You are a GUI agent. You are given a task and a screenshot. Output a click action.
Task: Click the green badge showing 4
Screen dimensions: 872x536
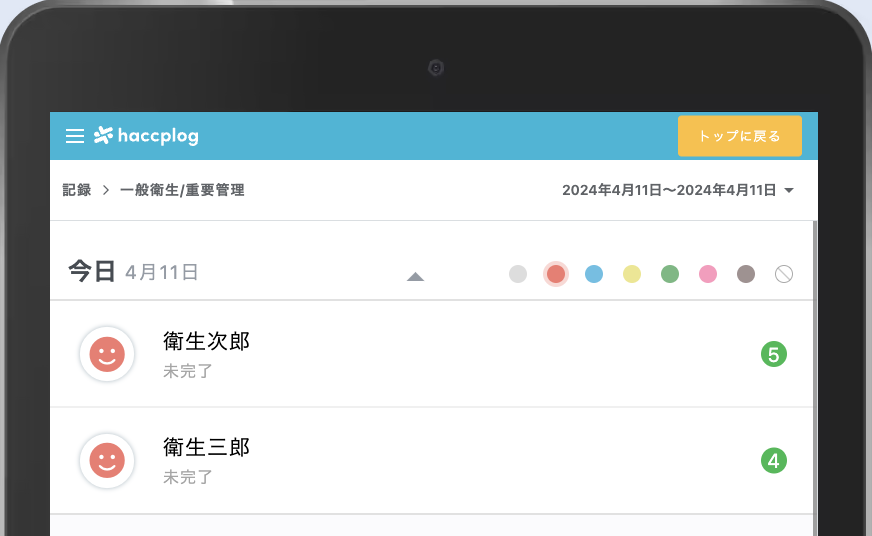773,461
